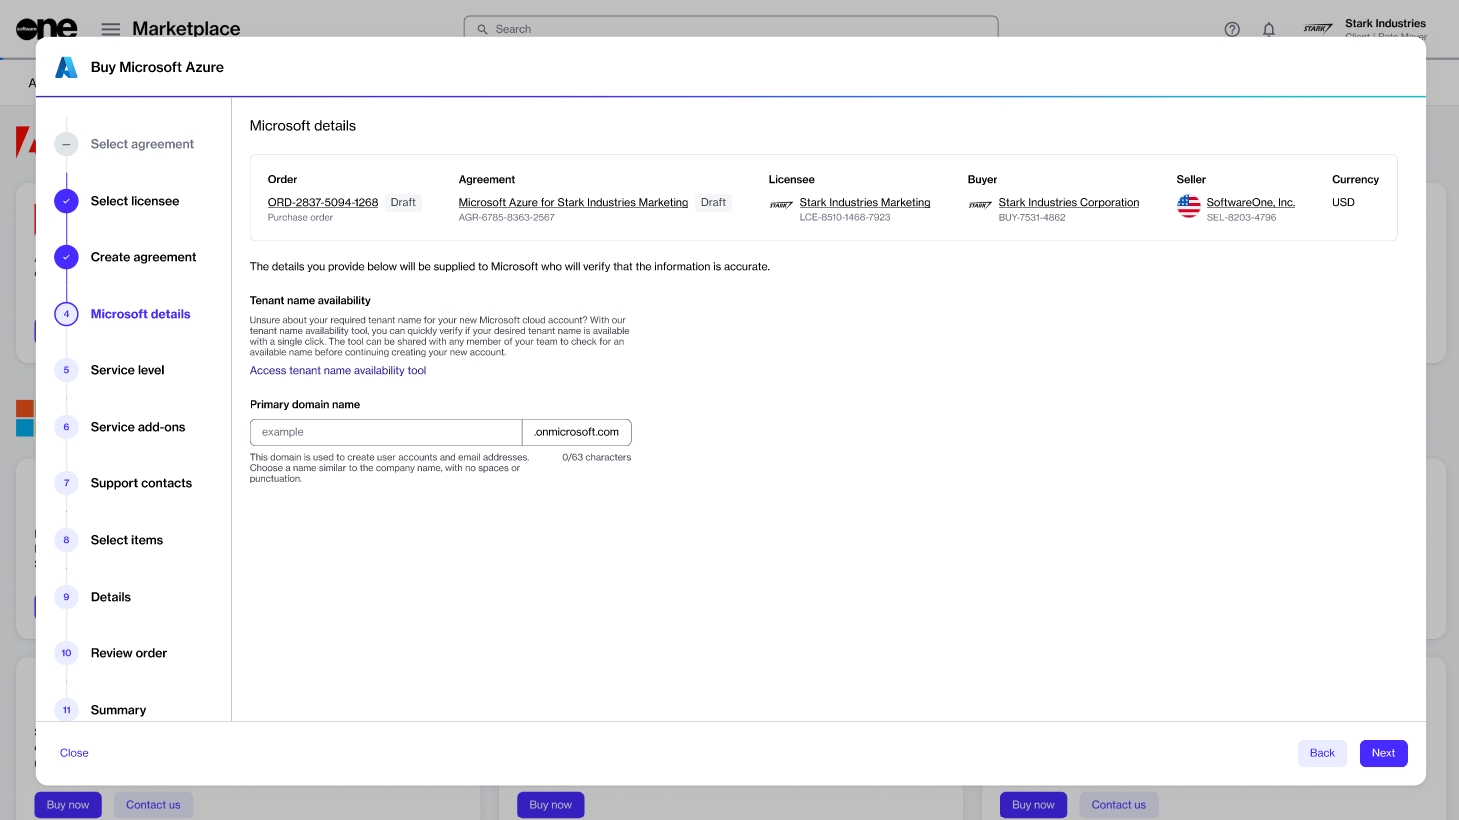This screenshot has width=1459, height=820.
Task: Click the completed Select licensee step checkmark
Action: coord(66,201)
